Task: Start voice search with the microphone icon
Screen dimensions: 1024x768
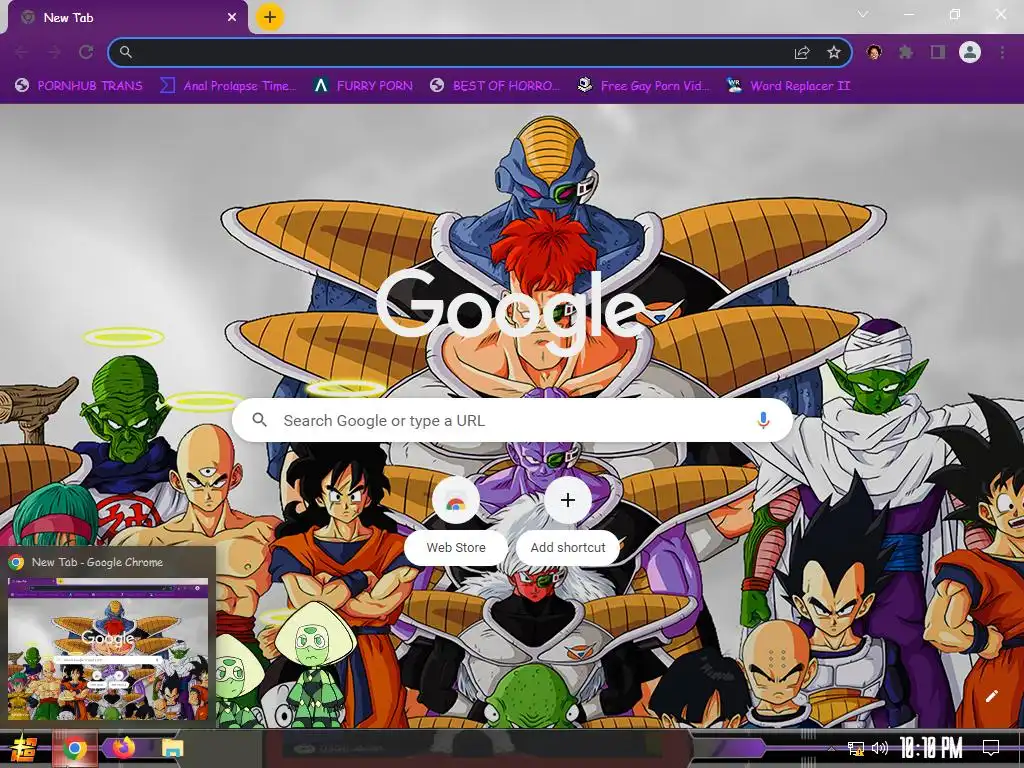Action: coord(763,420)
